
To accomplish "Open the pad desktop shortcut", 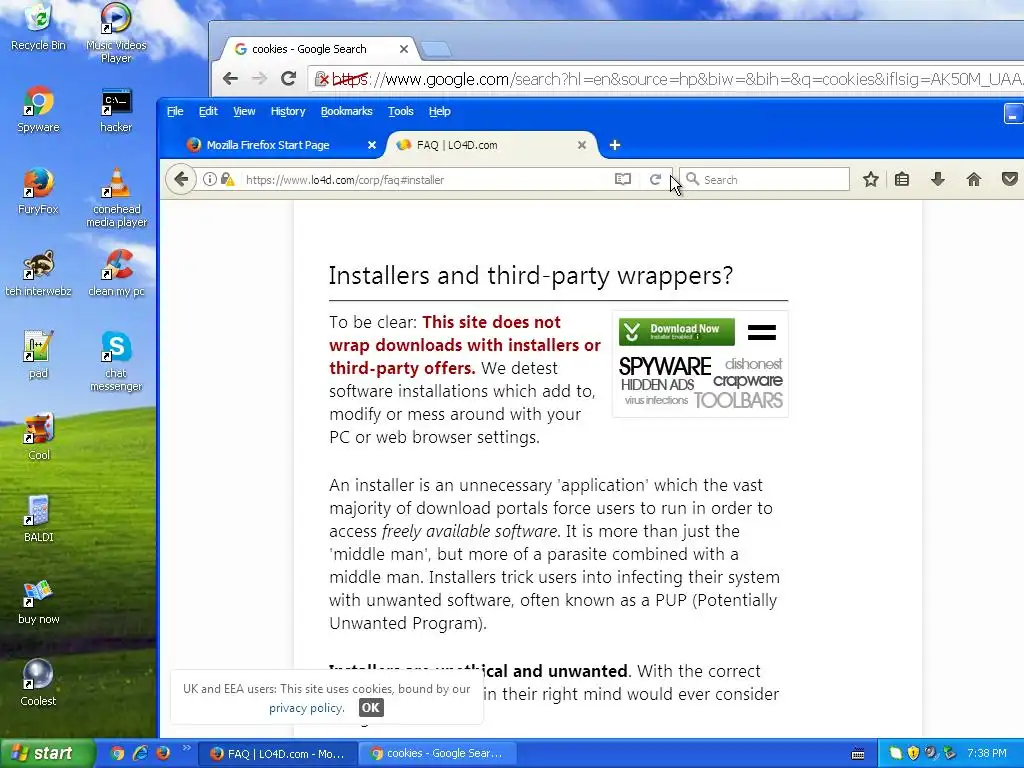I will (38, 355).
